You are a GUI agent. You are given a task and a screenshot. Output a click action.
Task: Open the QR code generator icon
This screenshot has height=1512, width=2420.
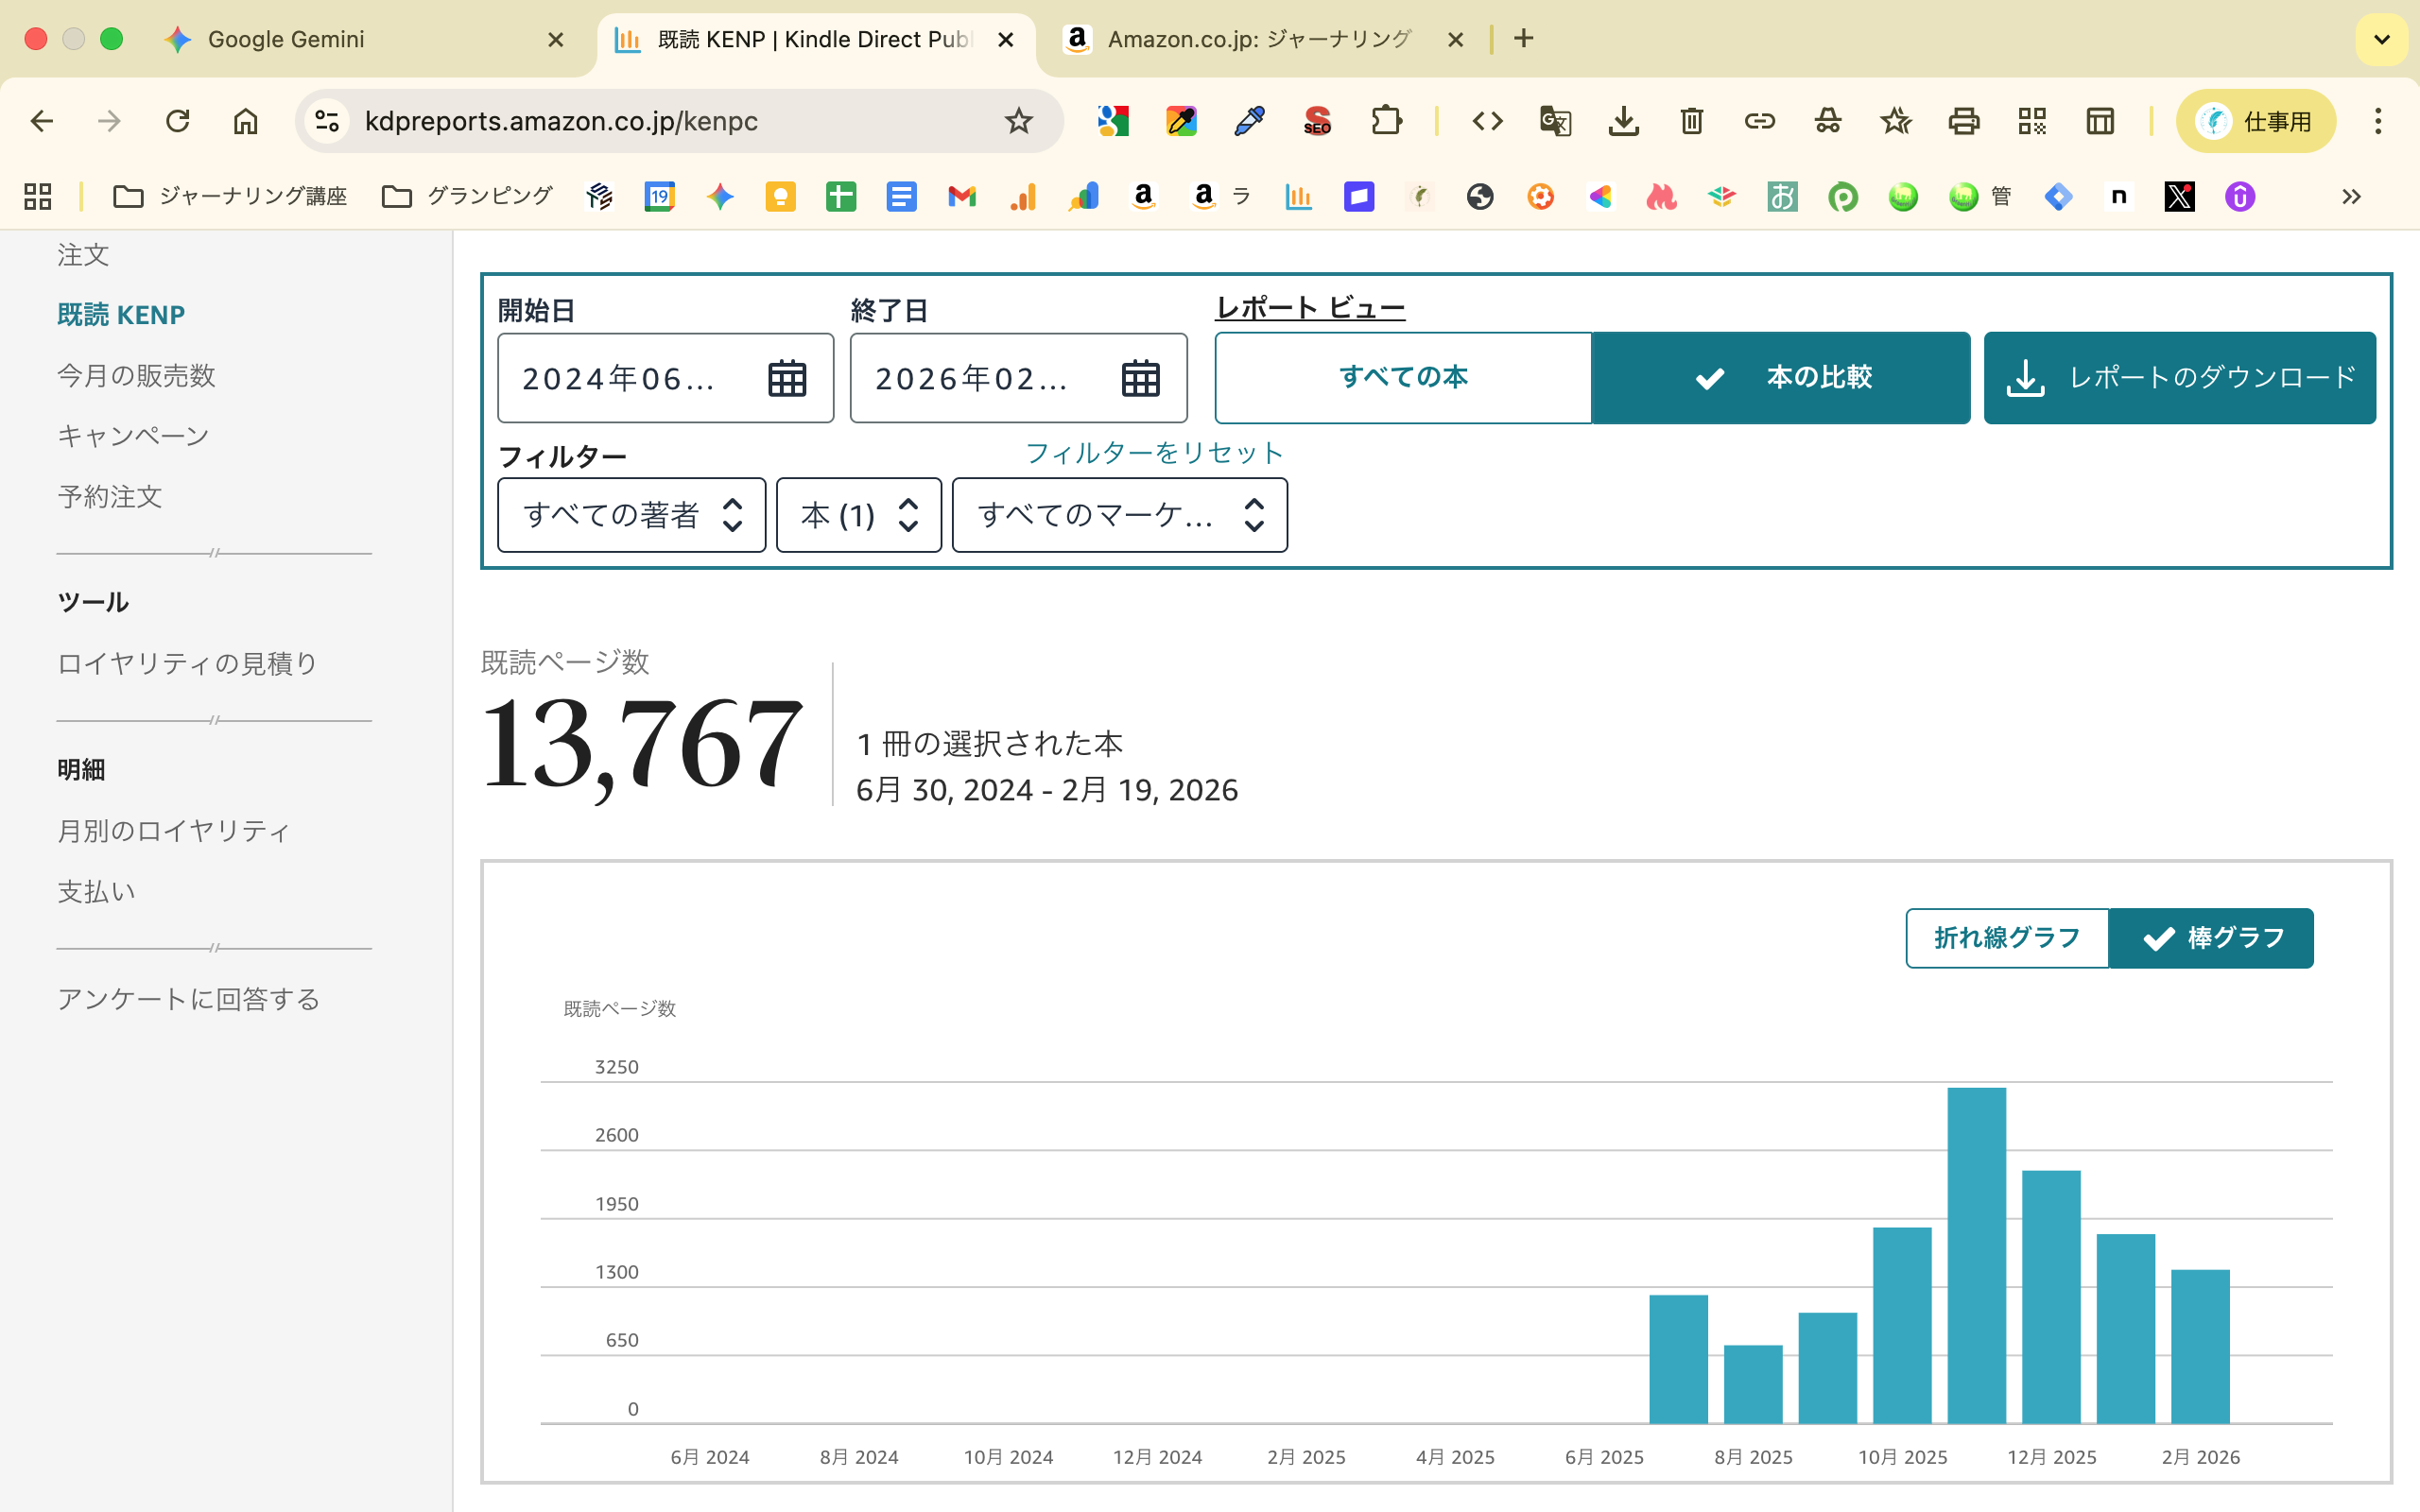tap(2031, 121)
